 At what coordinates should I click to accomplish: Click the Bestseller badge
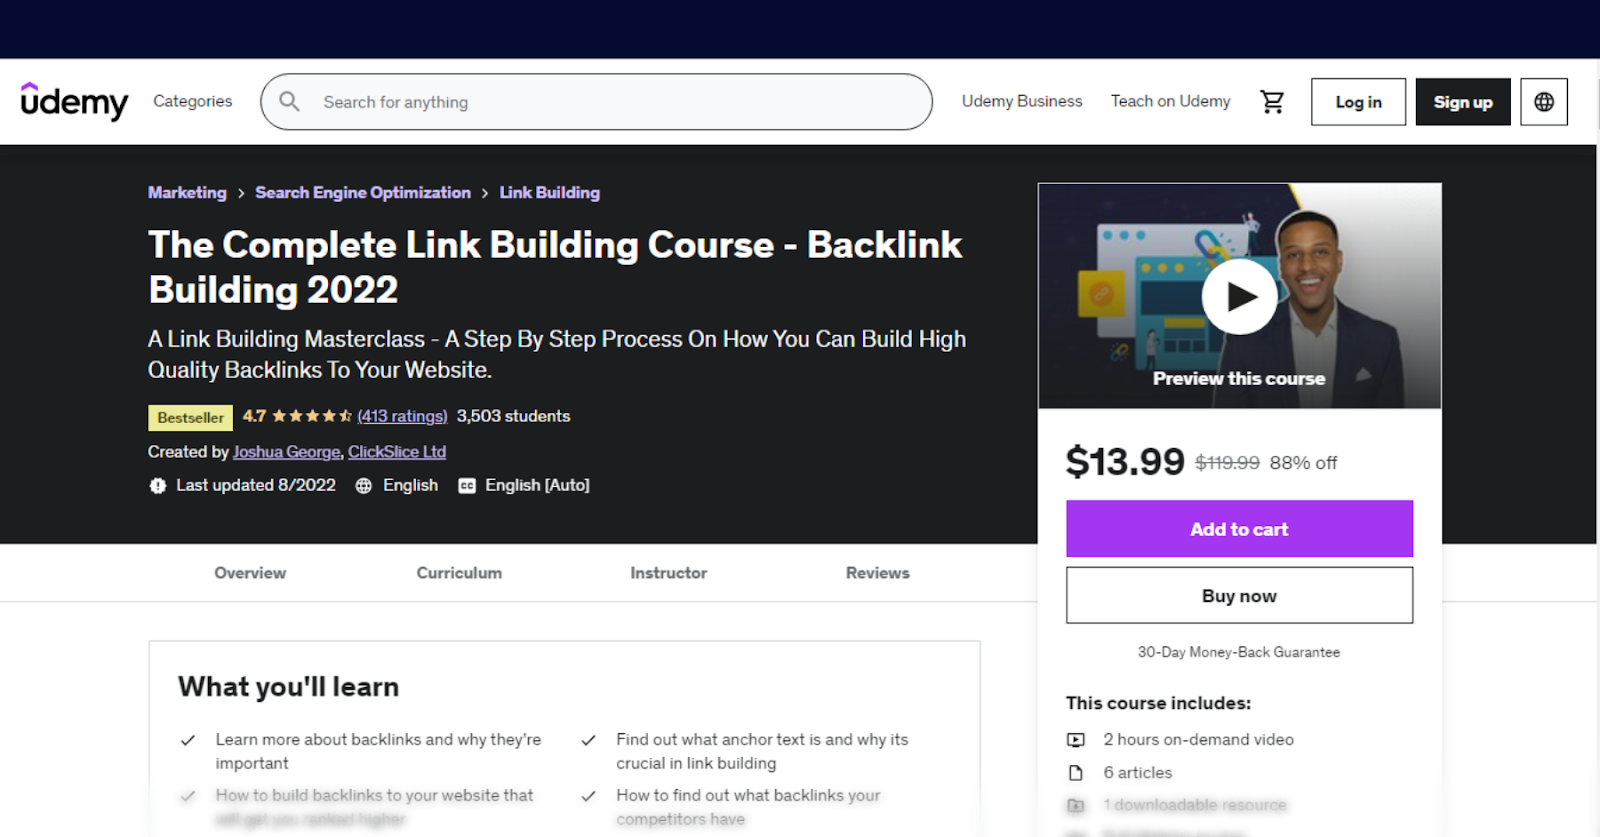[x=190, y=417]
